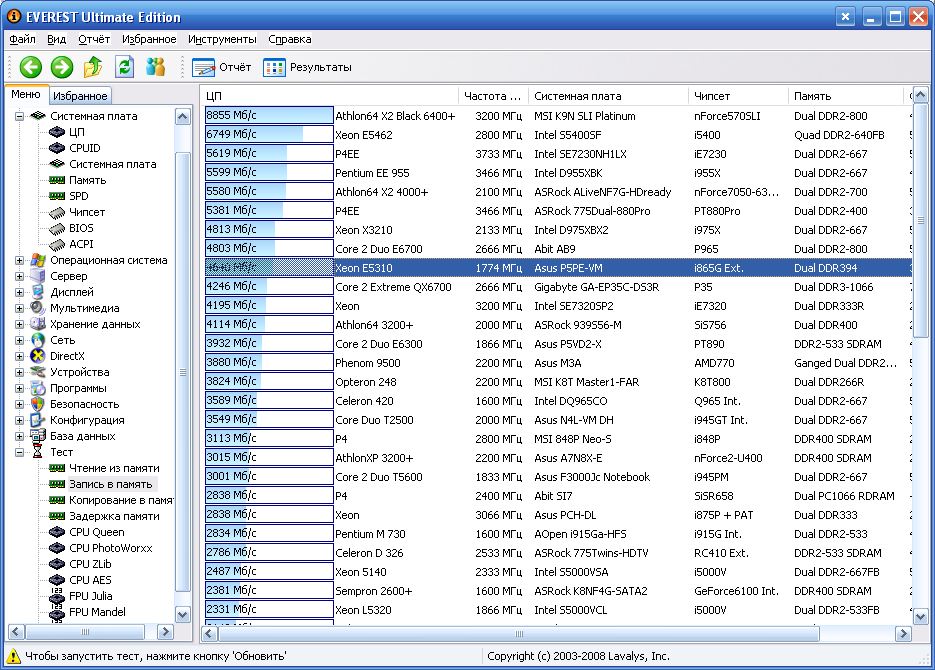This screenshot has width=935, height=670.
Task: Select Безопасность shield icon in tree
Action: tap(38, 404)
